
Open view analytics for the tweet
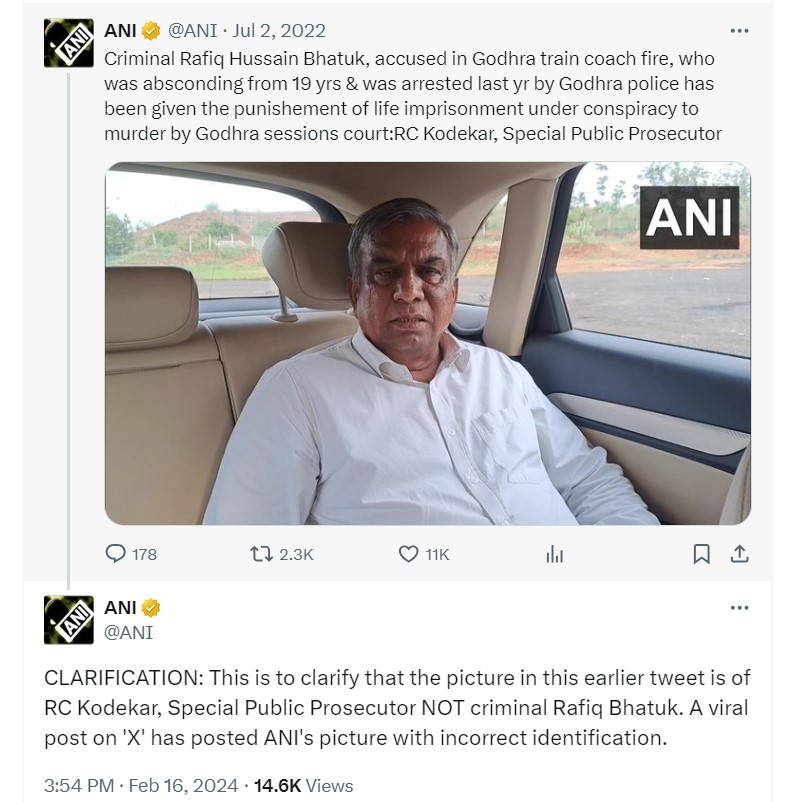tap(553, 554)
